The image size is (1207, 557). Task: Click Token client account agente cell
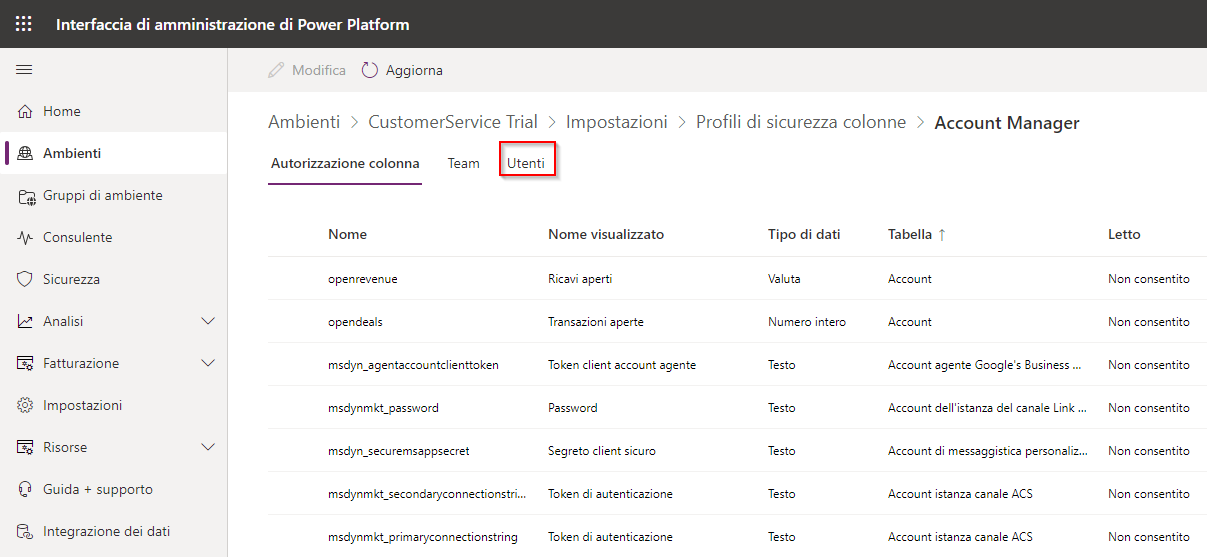[x=622, y=365]
